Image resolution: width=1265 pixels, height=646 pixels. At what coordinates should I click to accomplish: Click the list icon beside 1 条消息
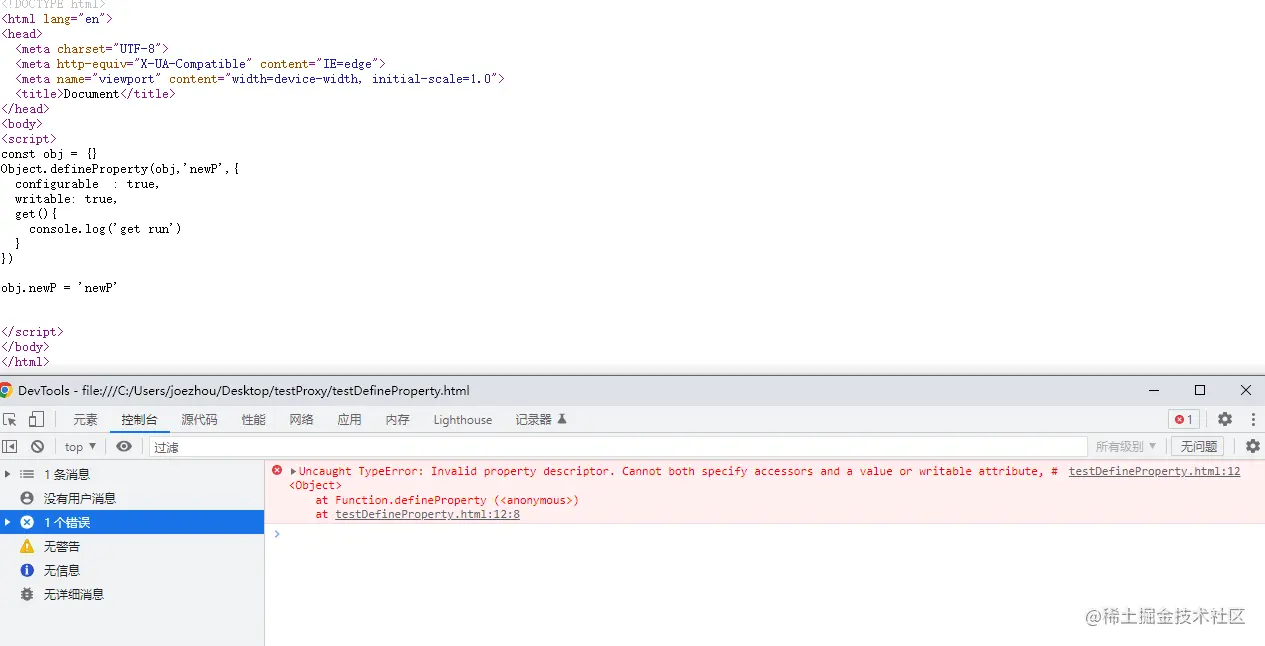pyautogui.click(x=27, y=474)
